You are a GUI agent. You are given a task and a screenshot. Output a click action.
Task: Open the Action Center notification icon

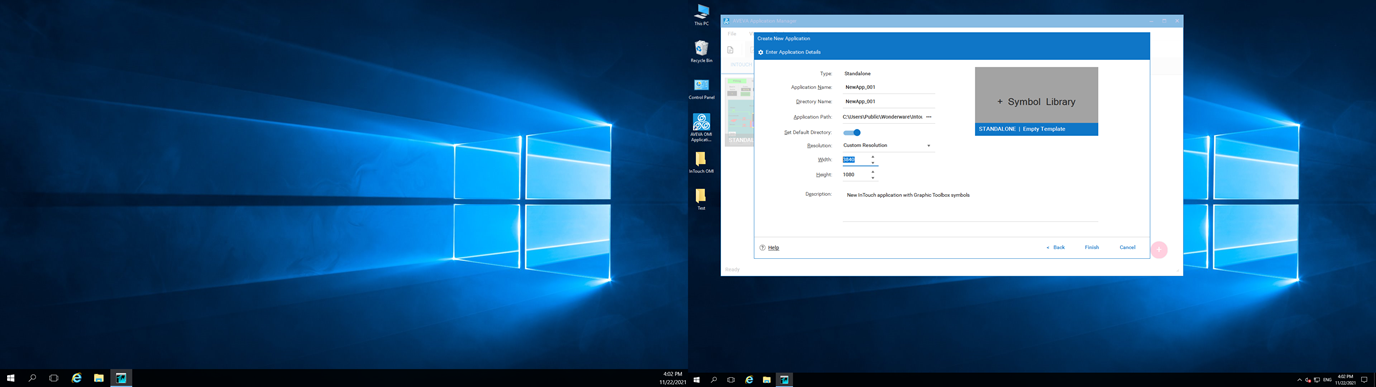pos(1365,380)
